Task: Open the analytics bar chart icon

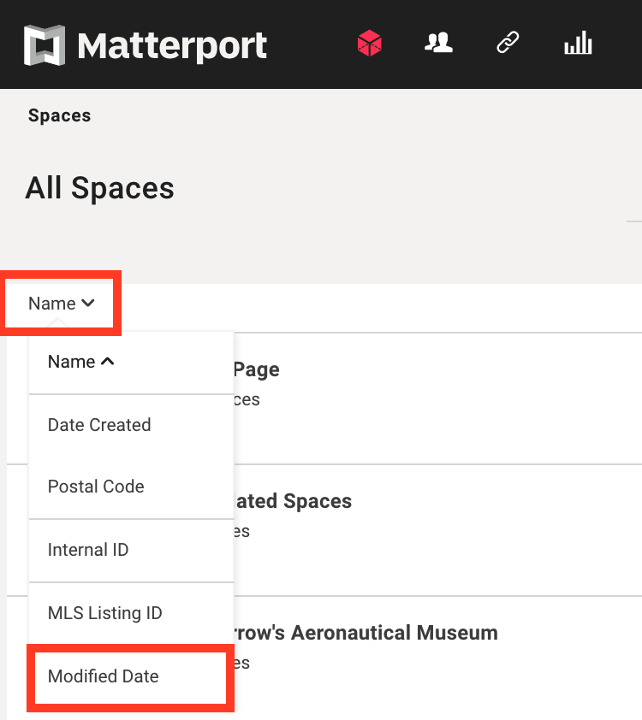Action: click(x=578, y=43)
